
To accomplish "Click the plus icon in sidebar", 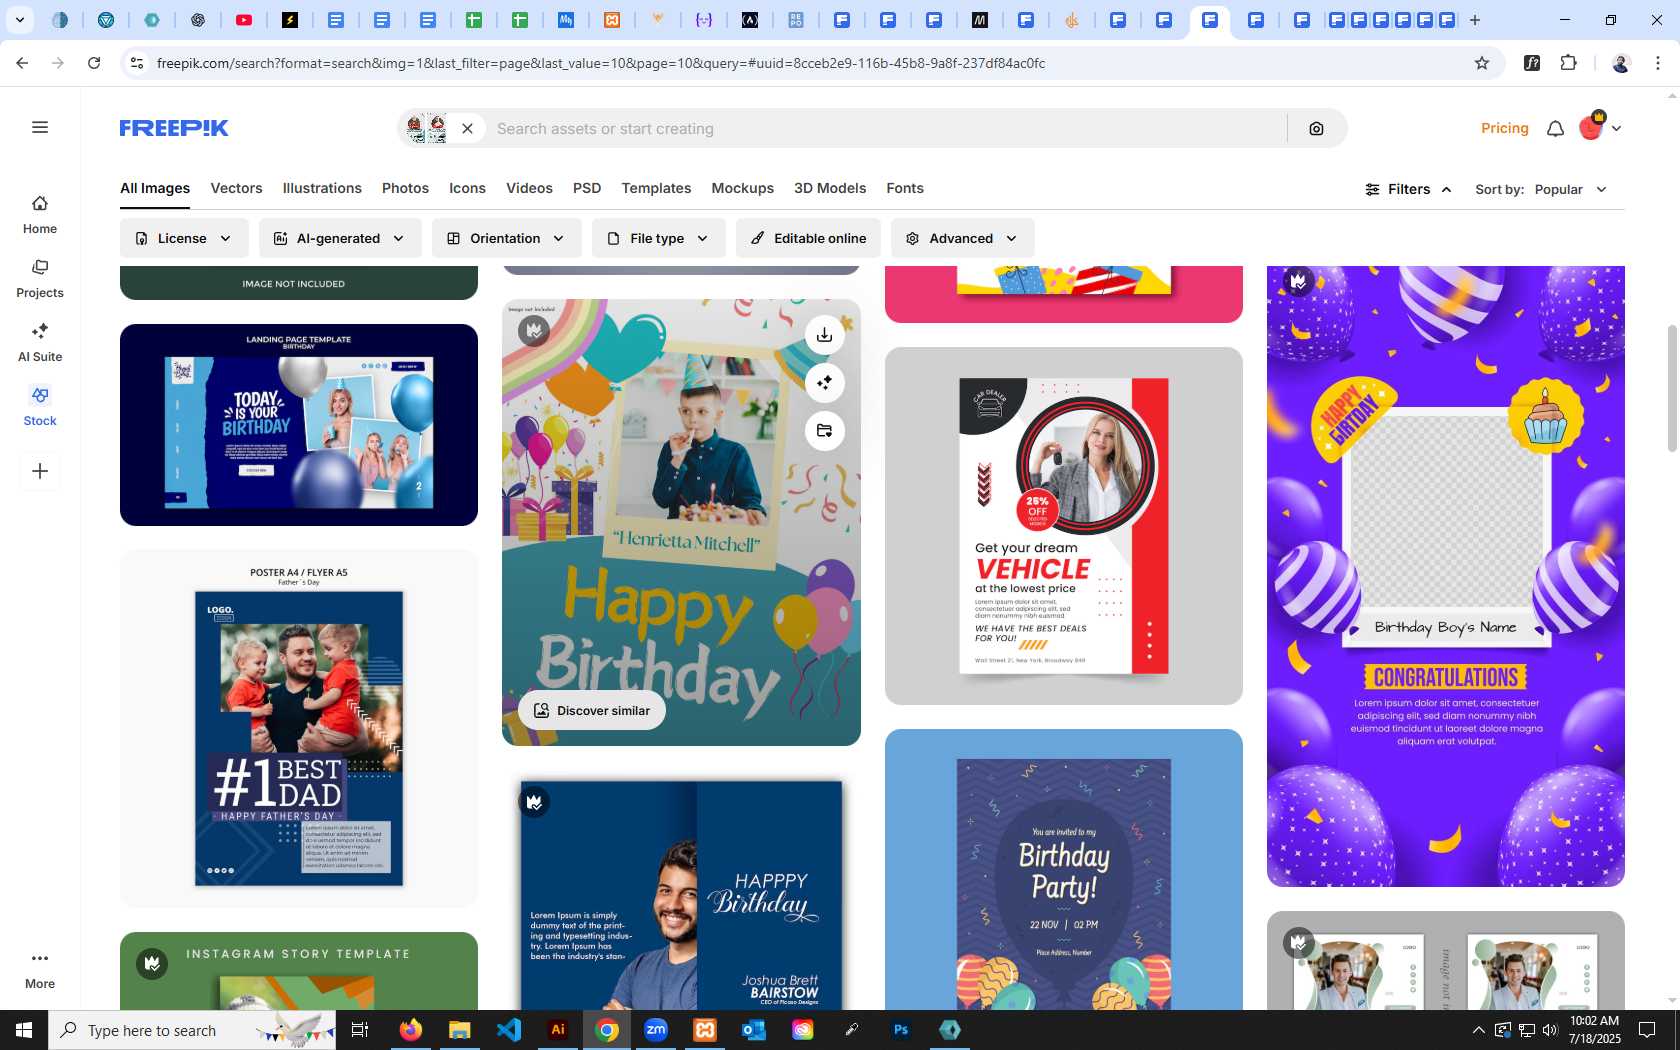I will coord(40,471).
